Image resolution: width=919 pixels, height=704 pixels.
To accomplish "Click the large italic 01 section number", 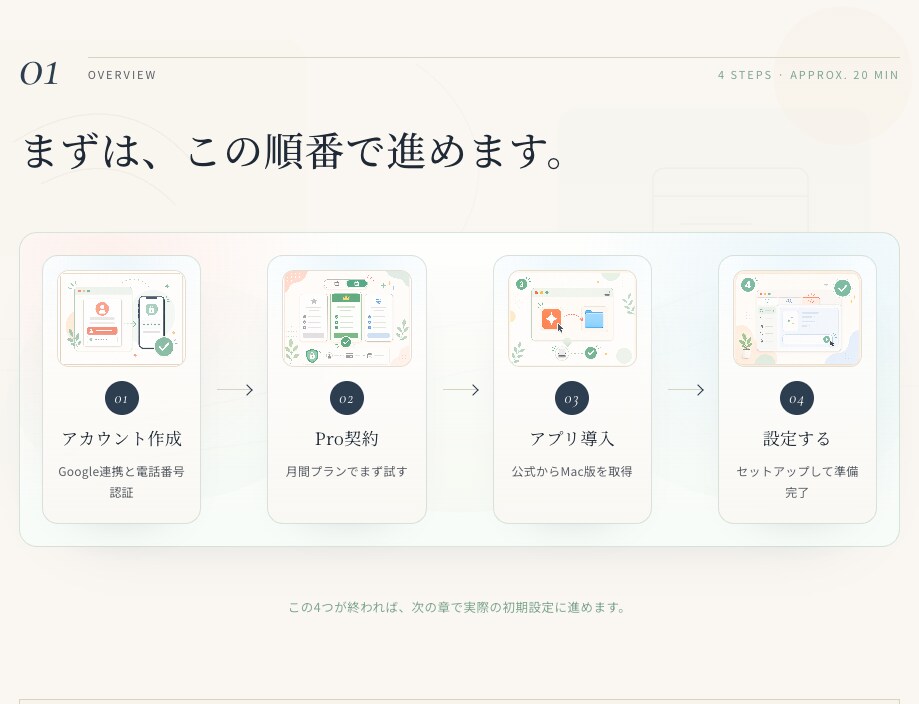I will click(39, 74).
